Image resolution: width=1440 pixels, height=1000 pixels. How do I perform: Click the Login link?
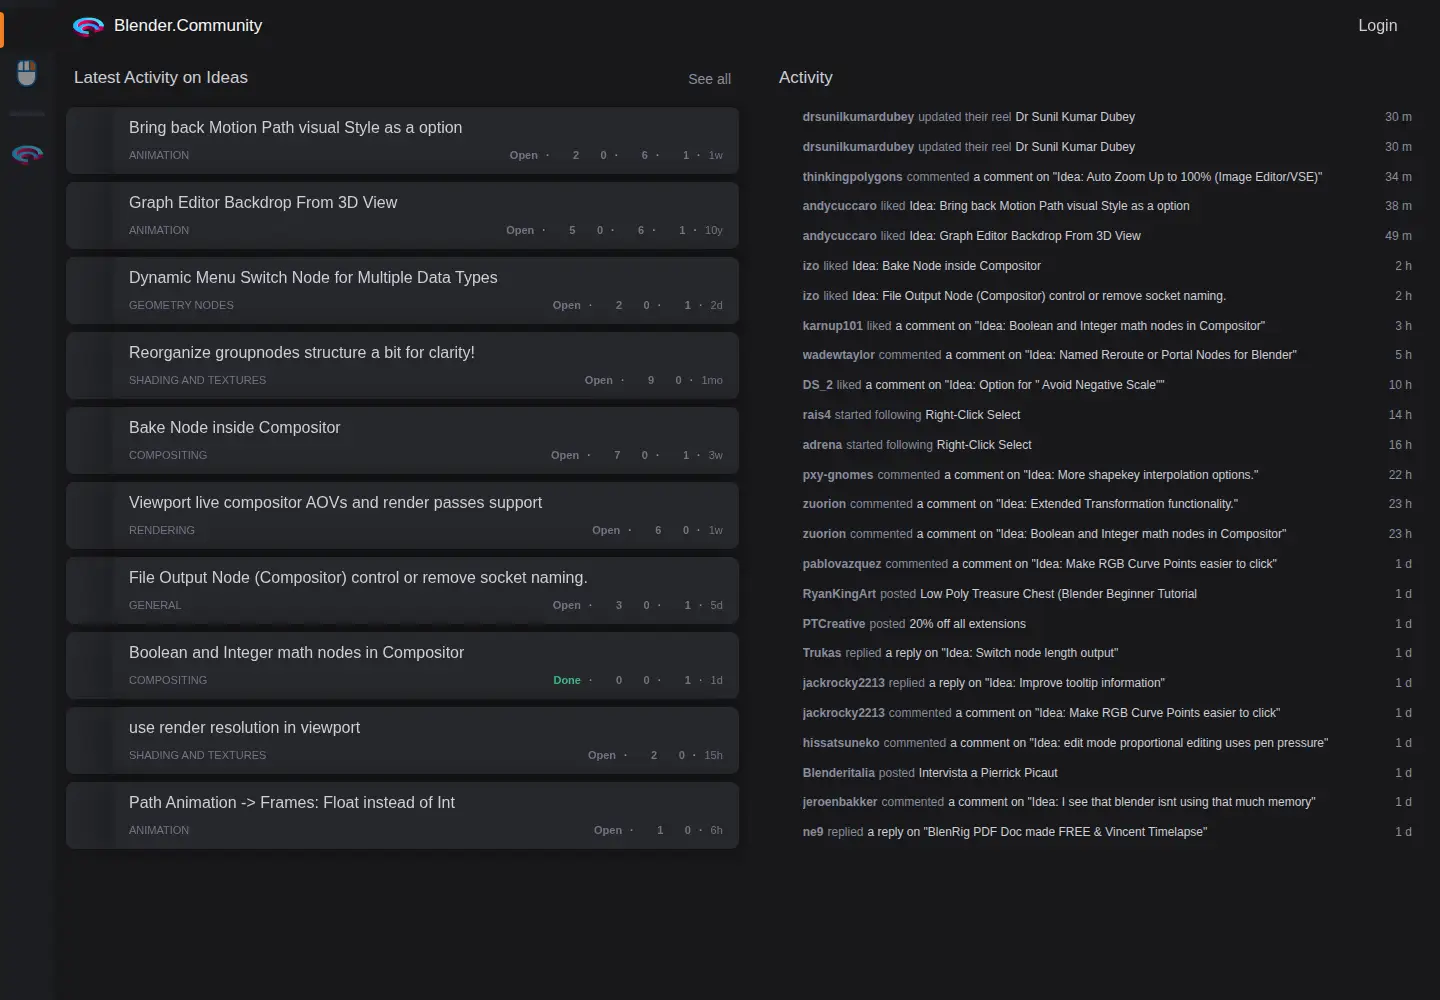point(1377,26)
